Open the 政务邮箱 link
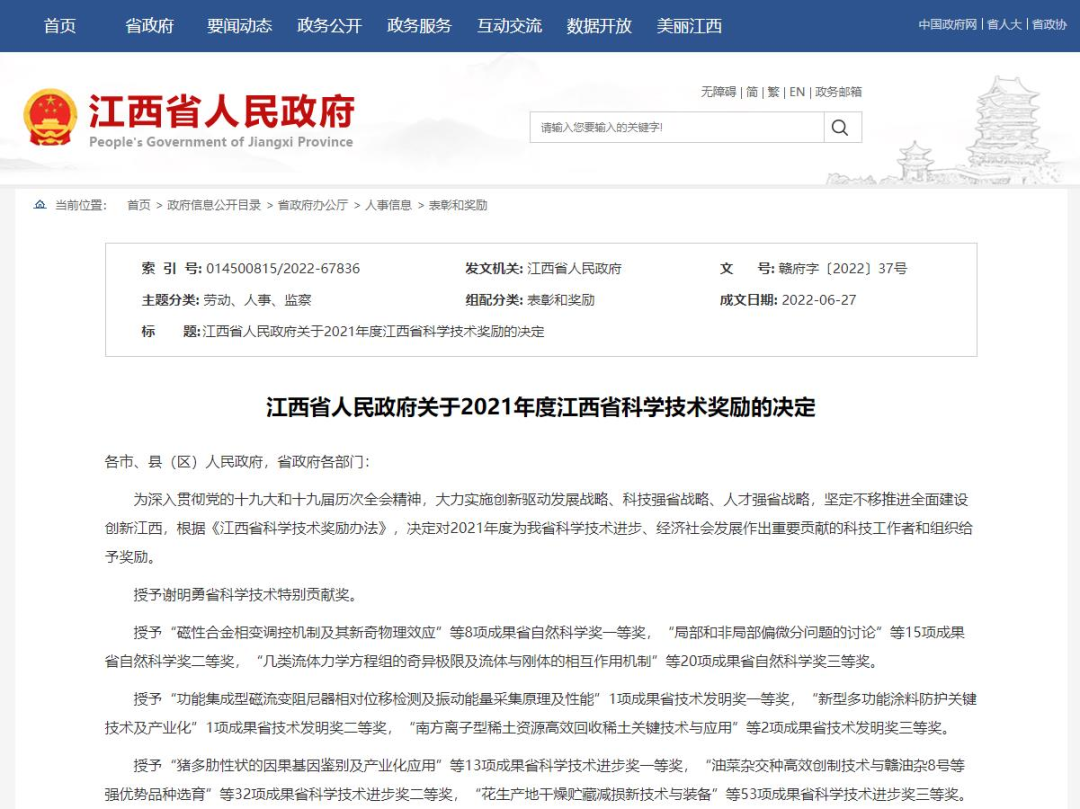The height and width of the screenshot is (809, 1080). 838,92
